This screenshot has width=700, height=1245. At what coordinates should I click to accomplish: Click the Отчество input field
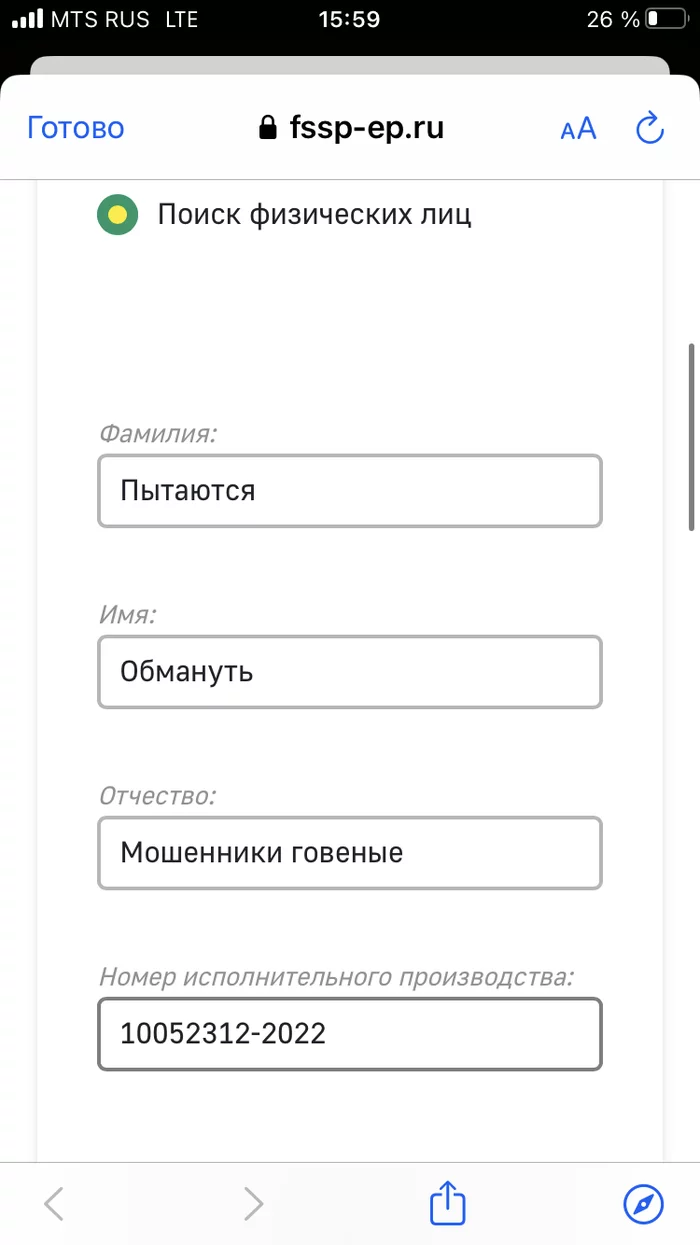point(349,852)
